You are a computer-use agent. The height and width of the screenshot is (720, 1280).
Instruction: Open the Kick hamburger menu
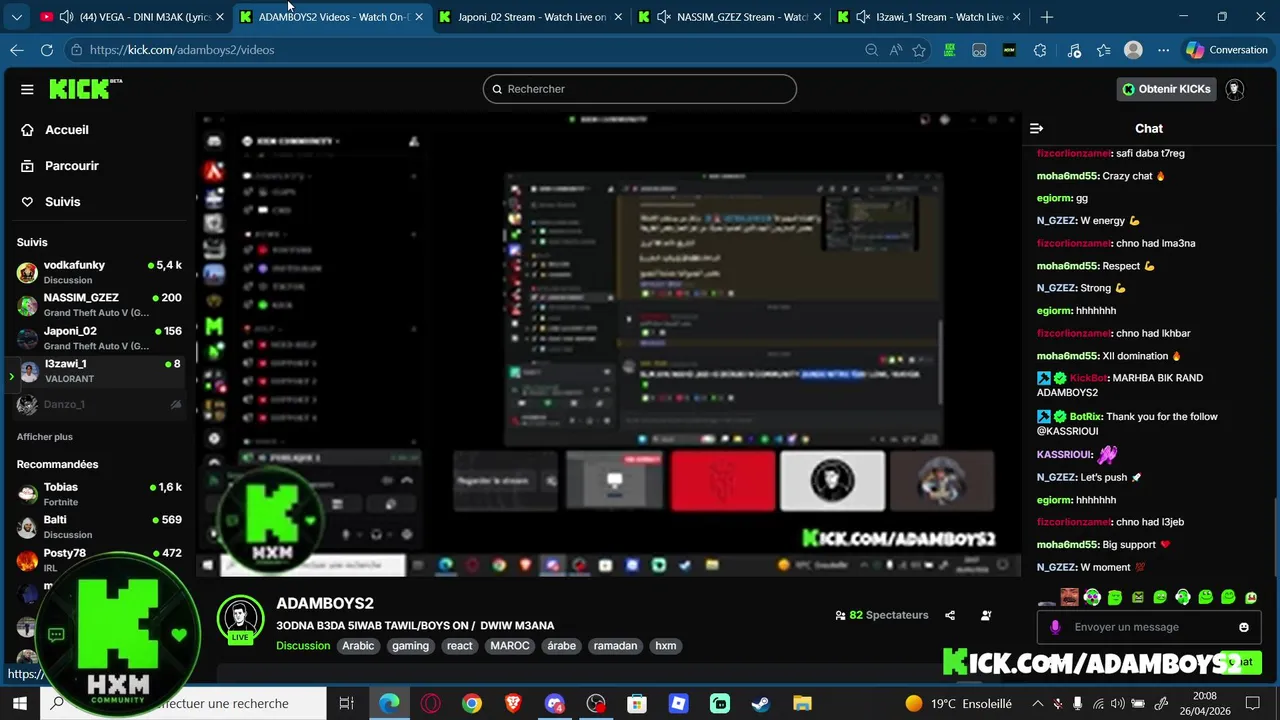27,89
